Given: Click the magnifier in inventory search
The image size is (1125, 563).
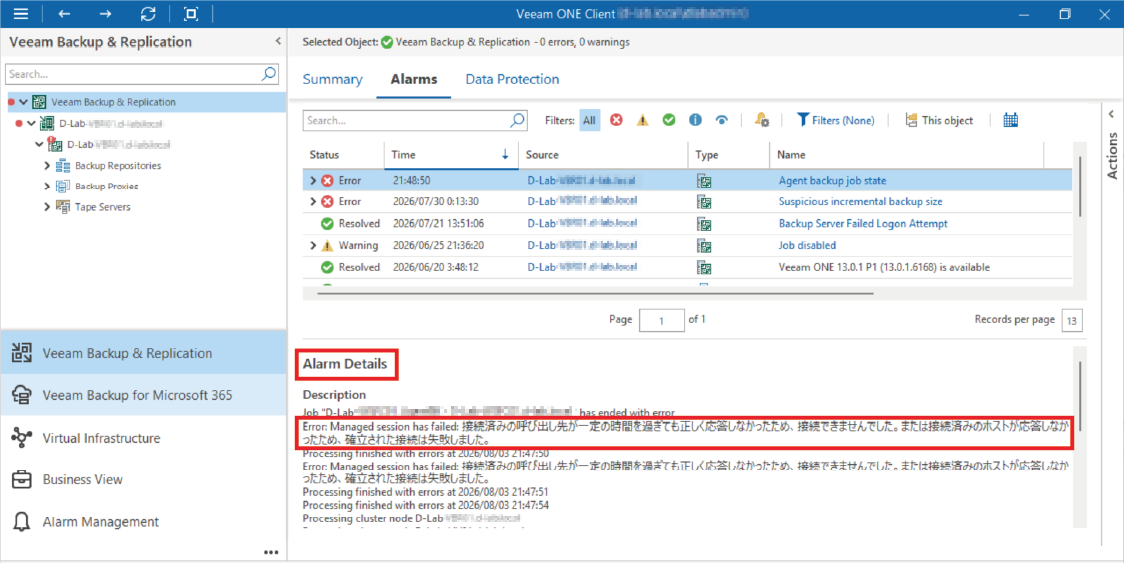Looking at the screenshot, I should (269, 74).
